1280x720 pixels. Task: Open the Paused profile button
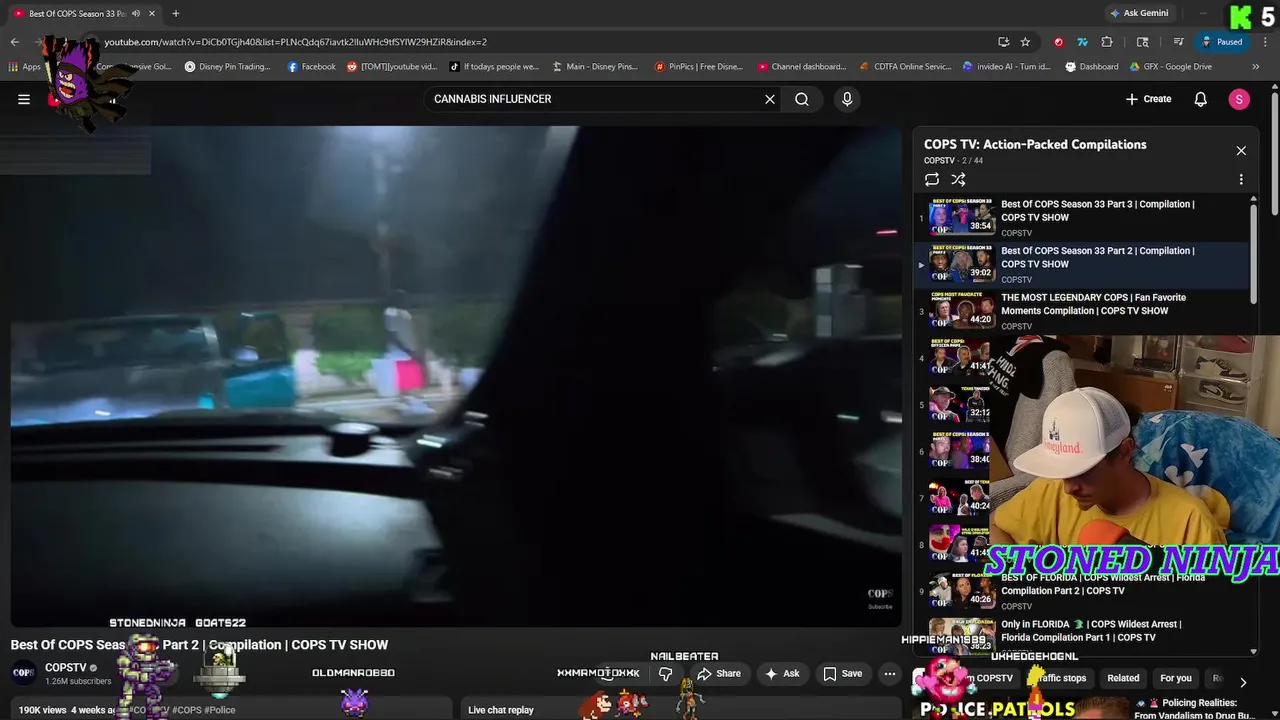click(x=1222, y=42)
